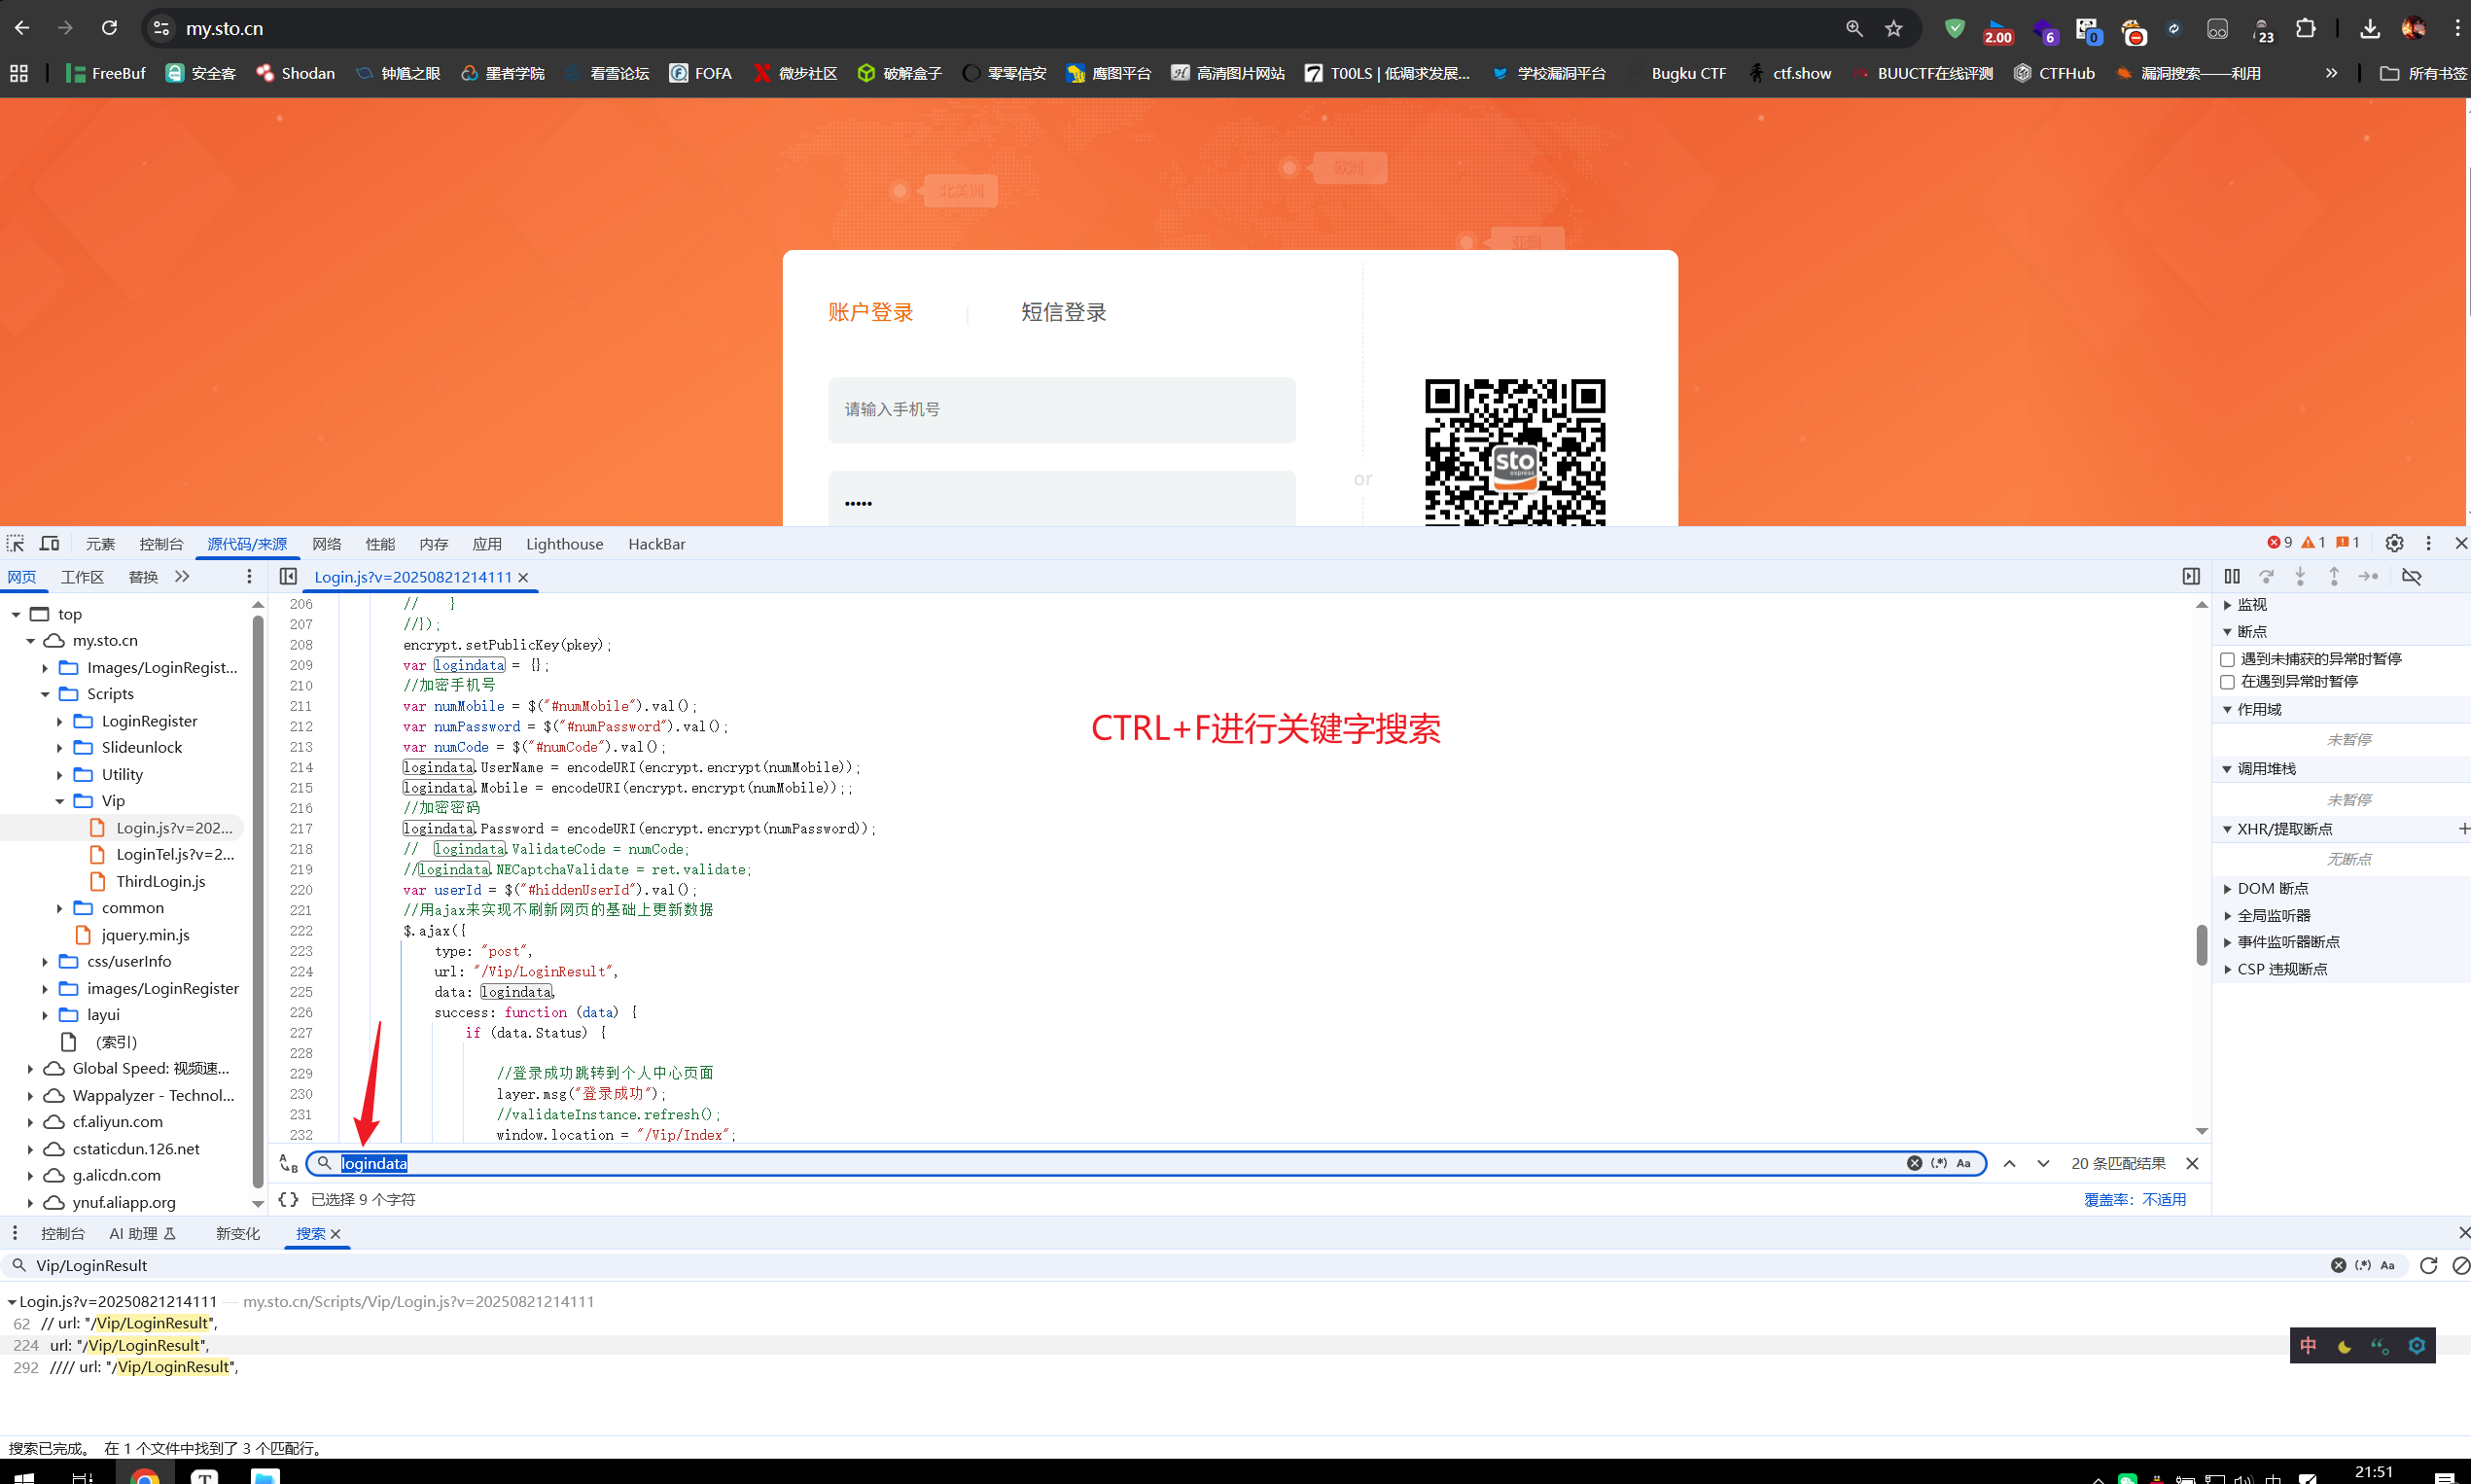Toggle device toolbar emulation icon
The width and height of the screenshot is (2471, 1484).
click(x=49, y=543)
